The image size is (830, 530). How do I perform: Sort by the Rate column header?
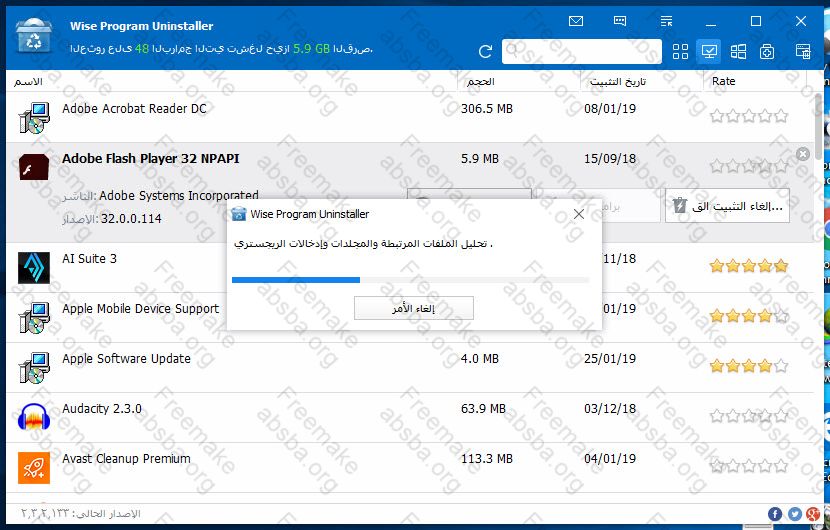click(x=723, y=81)
